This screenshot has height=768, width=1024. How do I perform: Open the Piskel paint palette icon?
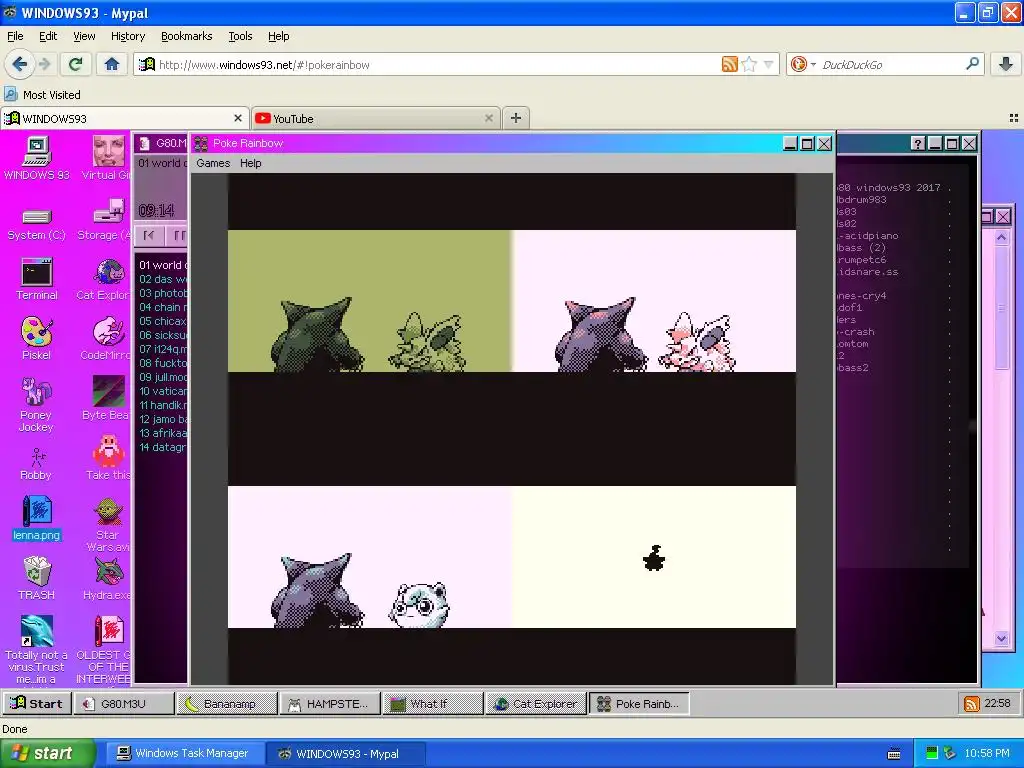[x=37, y=338]
